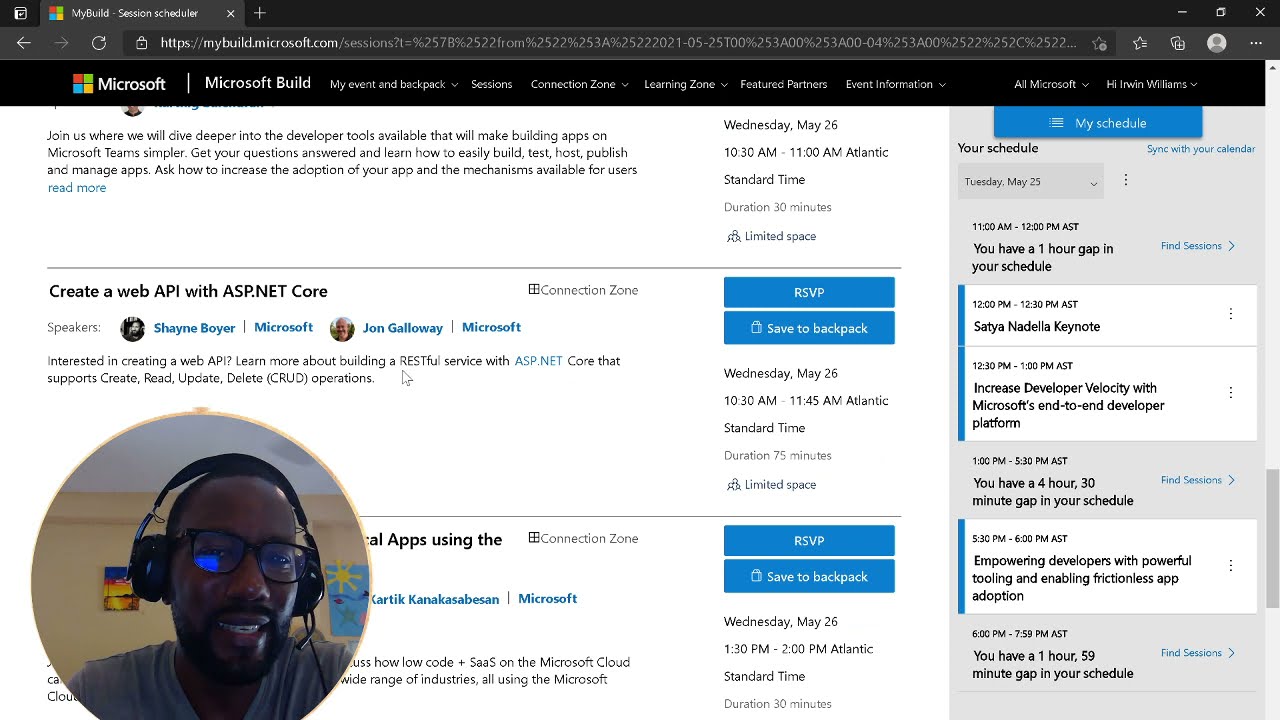
Task: Expand the All Microsoft menu
Action: [1051, 84]
